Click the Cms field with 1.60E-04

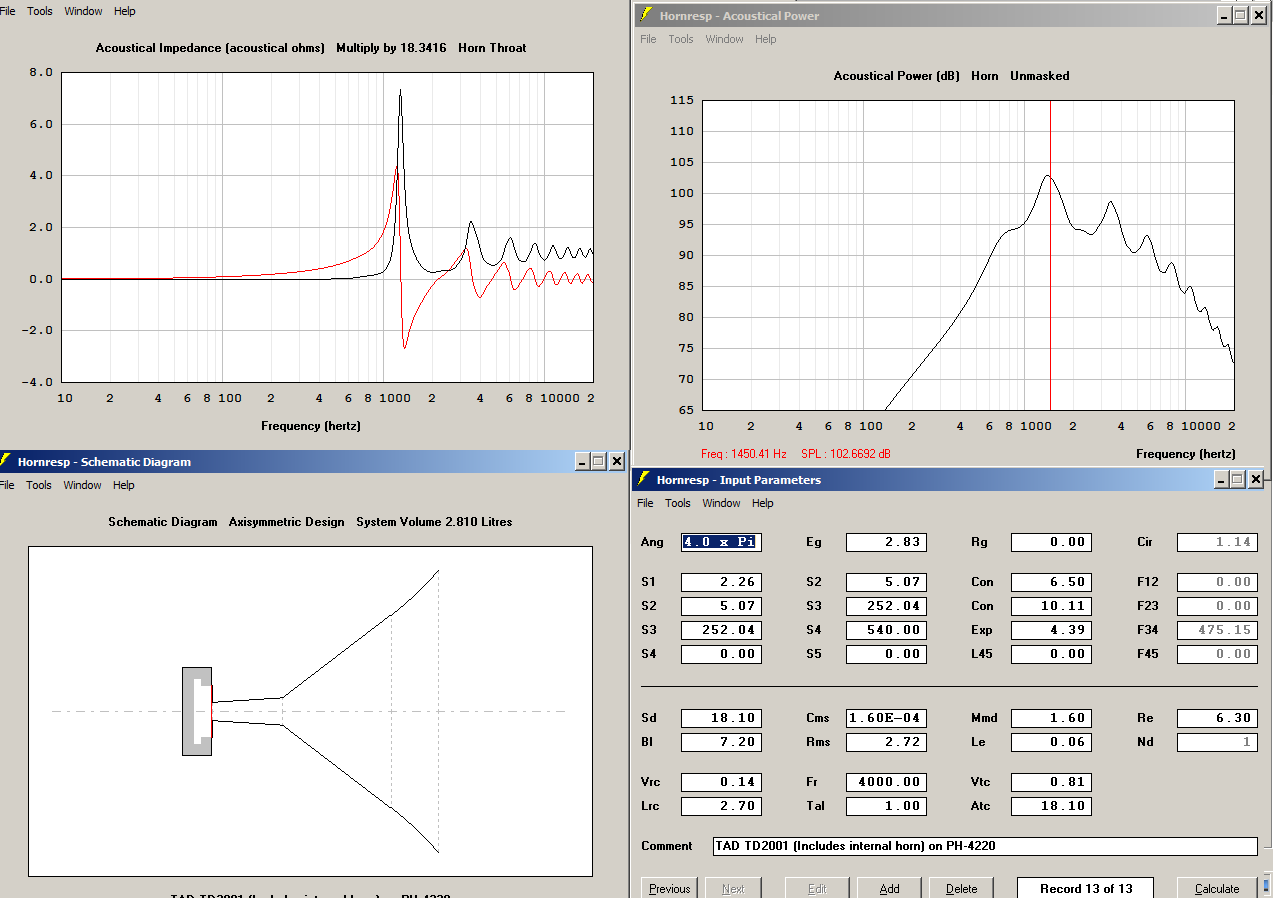pos(886,718)
